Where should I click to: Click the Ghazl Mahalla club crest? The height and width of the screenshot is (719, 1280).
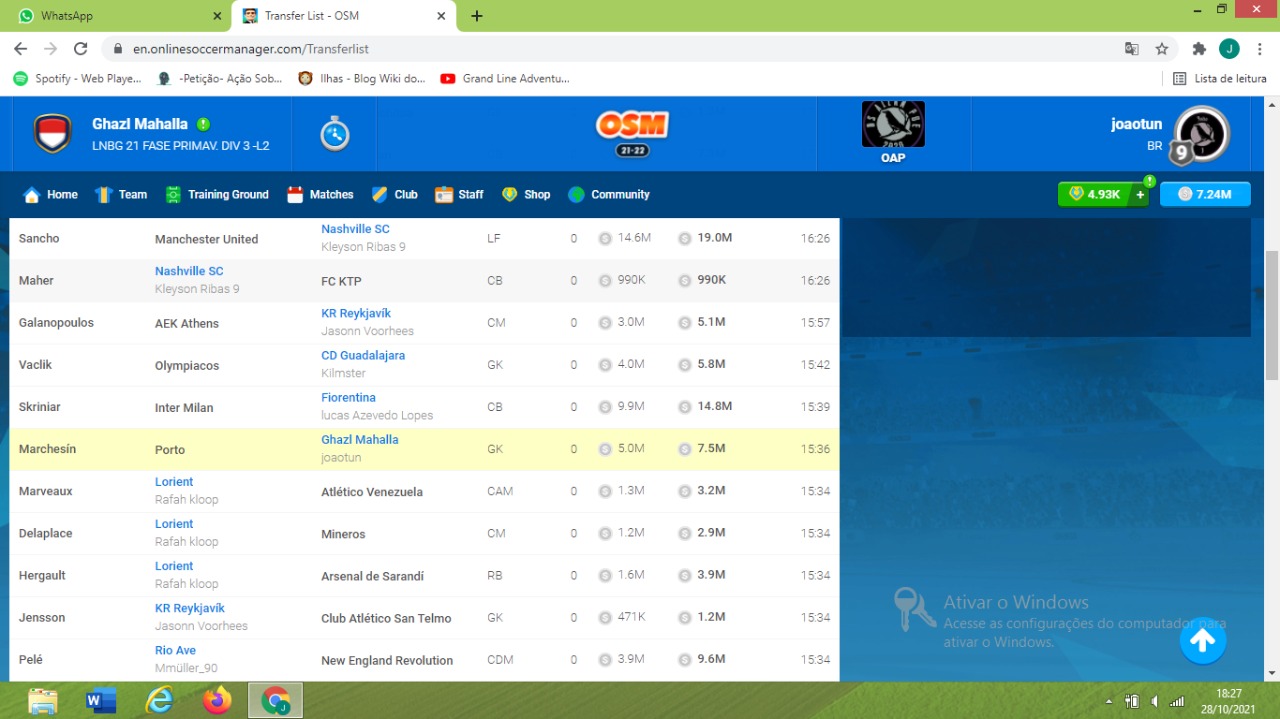click(x=52, y=133)
